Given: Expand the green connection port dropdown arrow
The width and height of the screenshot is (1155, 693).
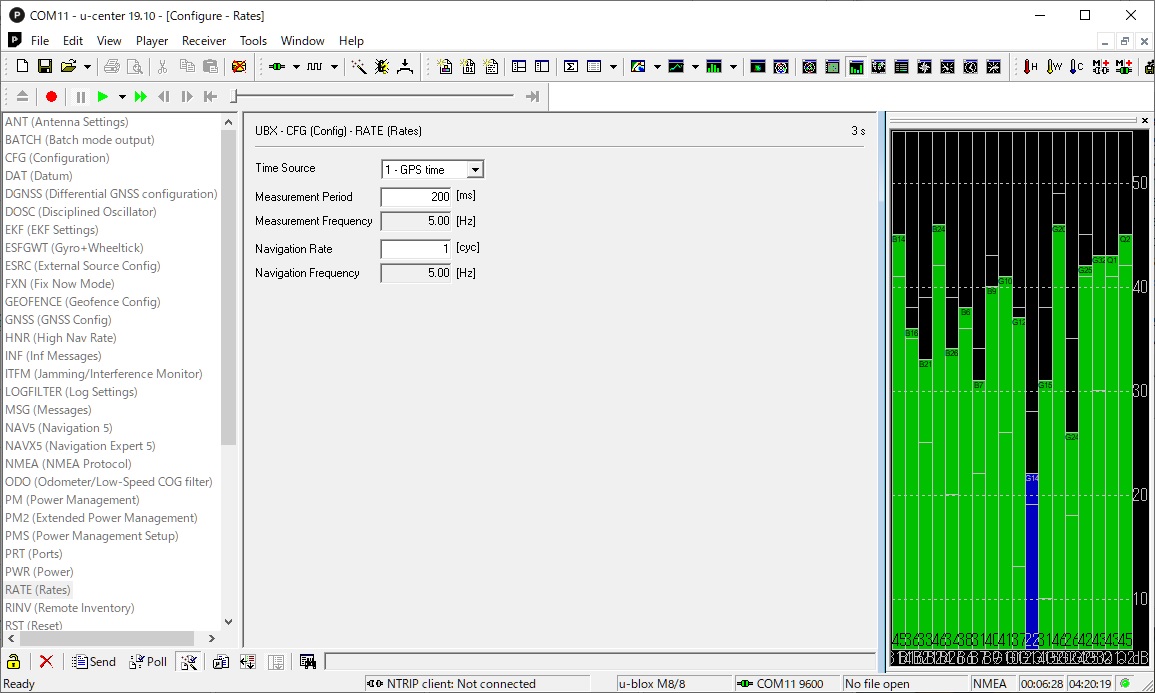Looking at the screenshot, I should pos(296,67).
